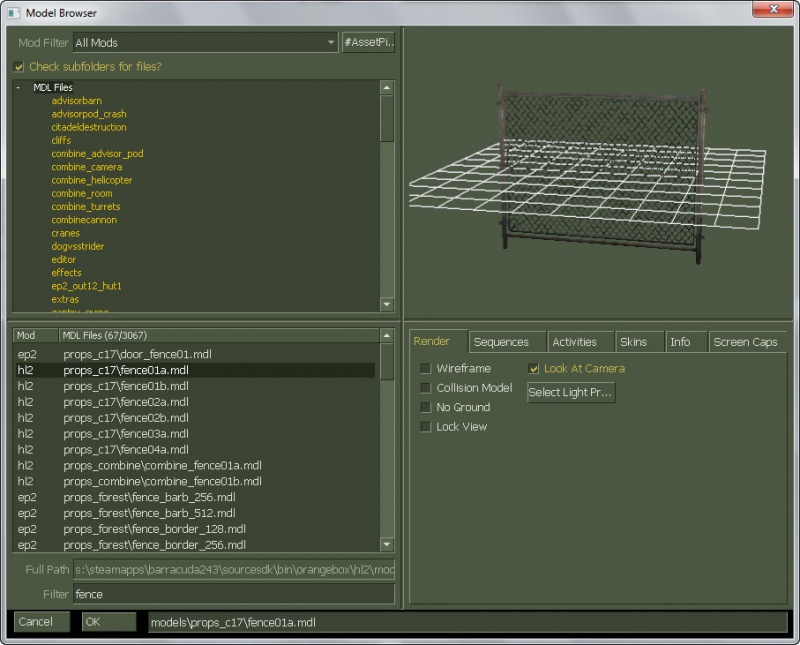Select the effects folder
This screenshot has height=645, width=800.
pos(66,273)
